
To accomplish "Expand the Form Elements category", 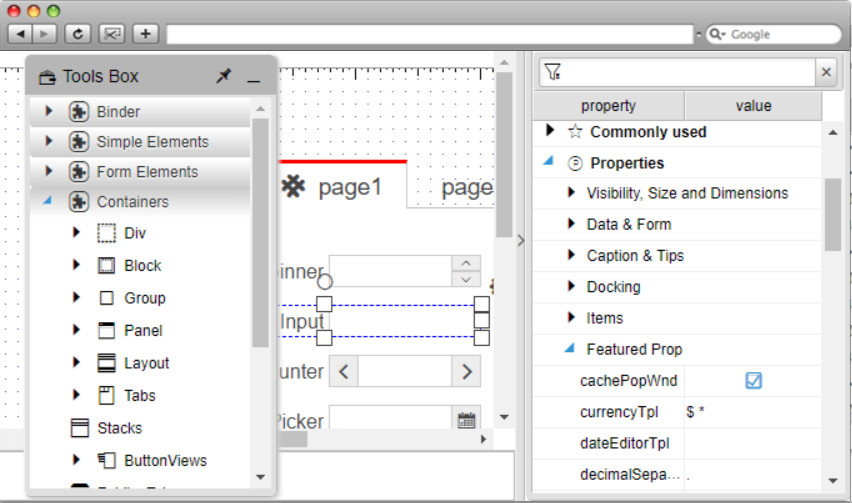I will coord(49,171).
